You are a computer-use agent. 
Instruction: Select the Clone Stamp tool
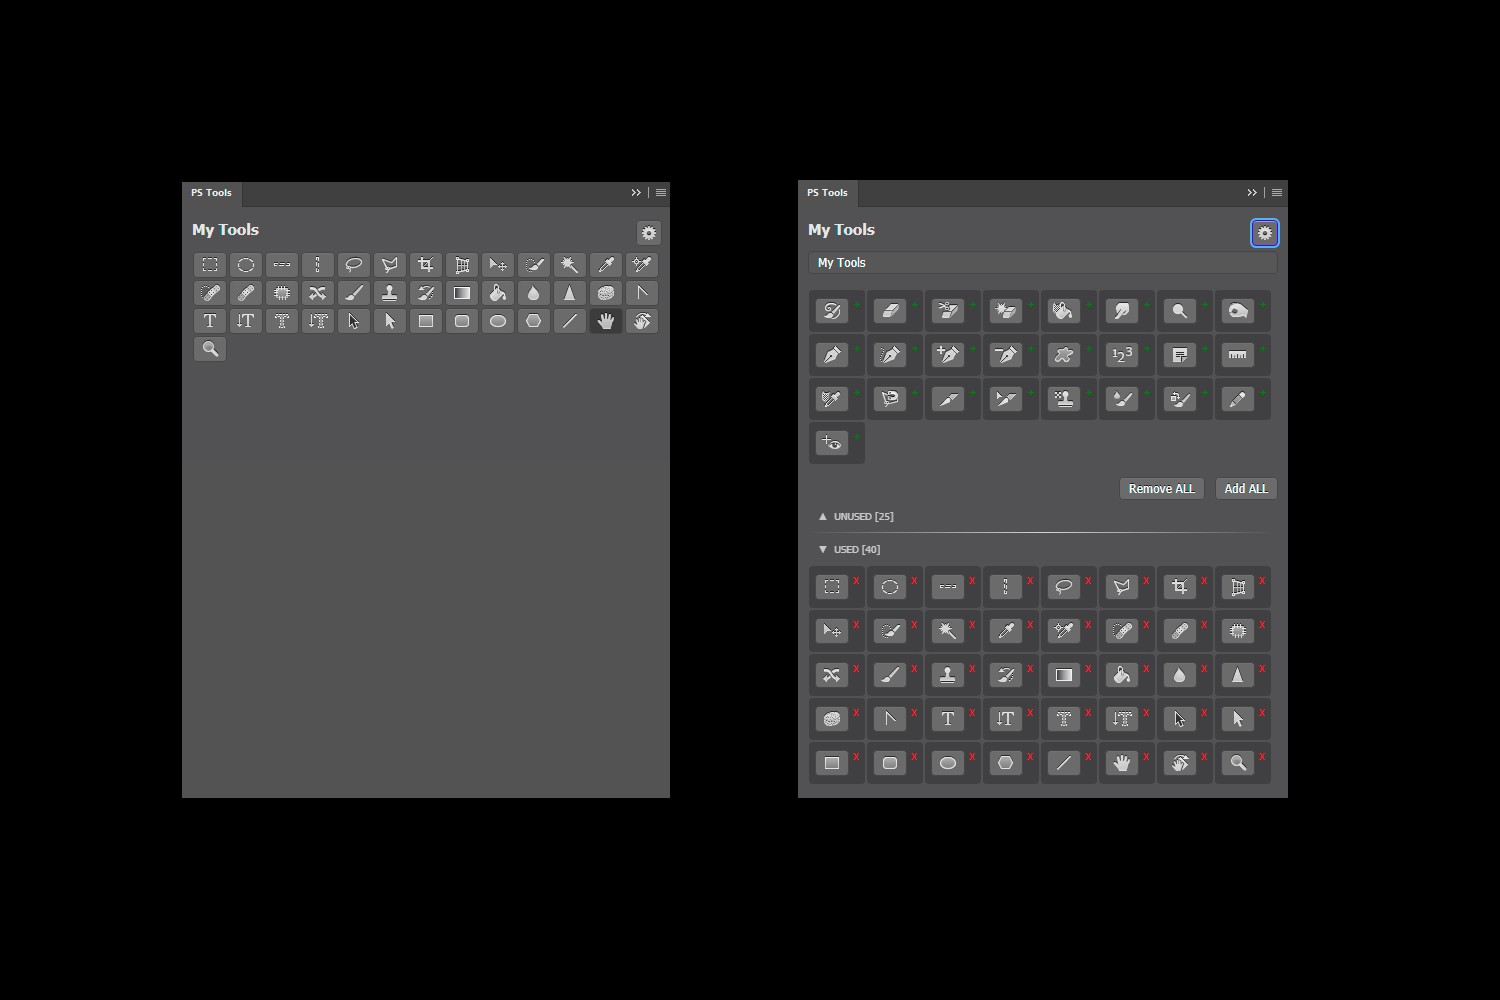(x=389, y=292)
